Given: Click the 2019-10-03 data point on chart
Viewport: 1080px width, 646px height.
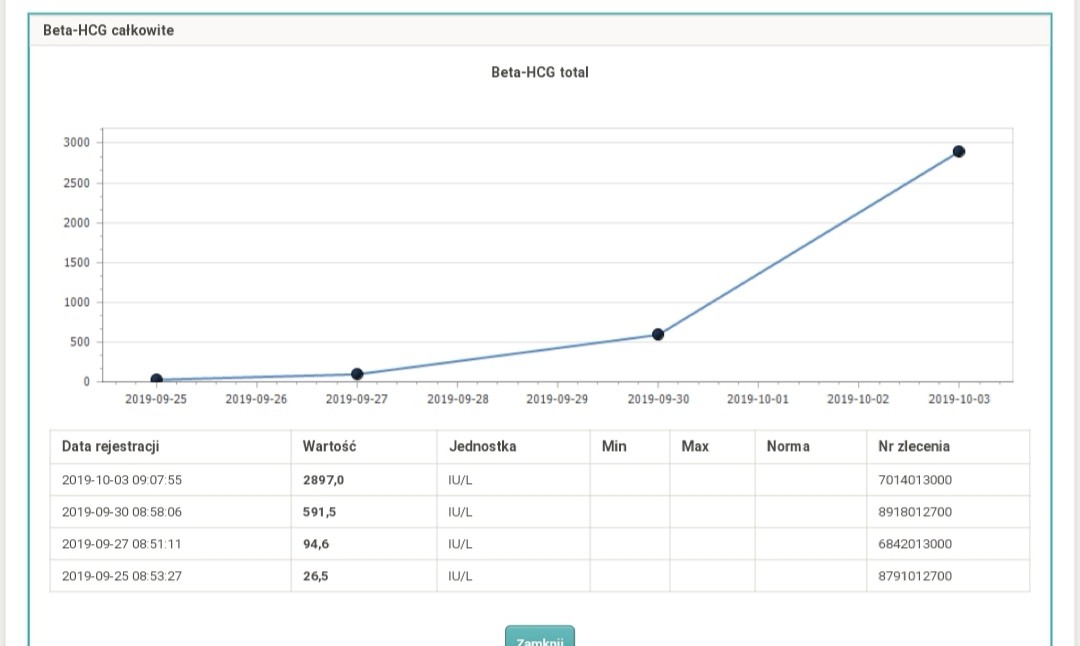Looking at the screenshot, I should [958, 152].
